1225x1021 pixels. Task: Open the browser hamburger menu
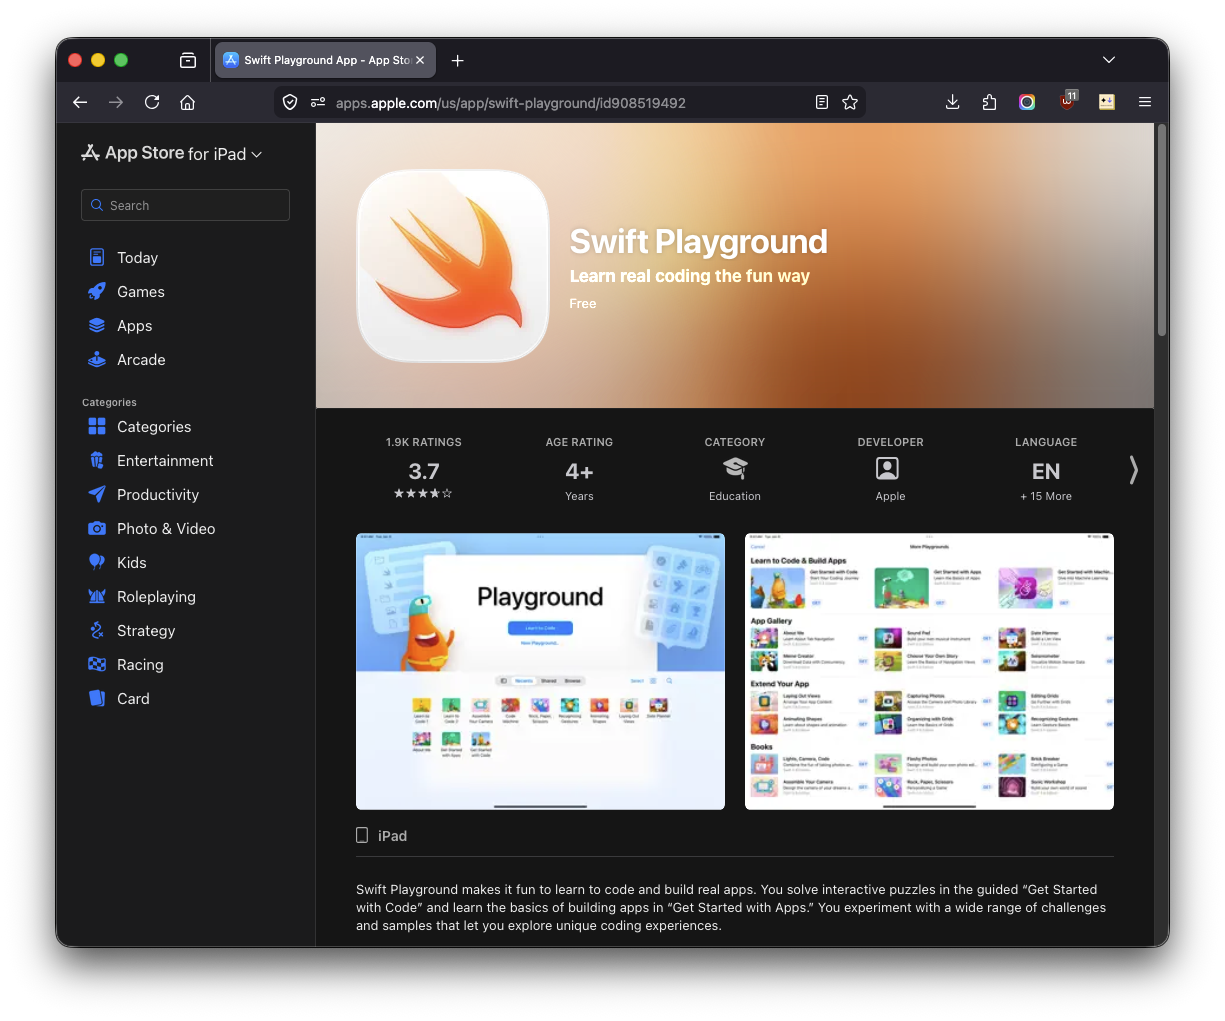(x=1145, y=102)
